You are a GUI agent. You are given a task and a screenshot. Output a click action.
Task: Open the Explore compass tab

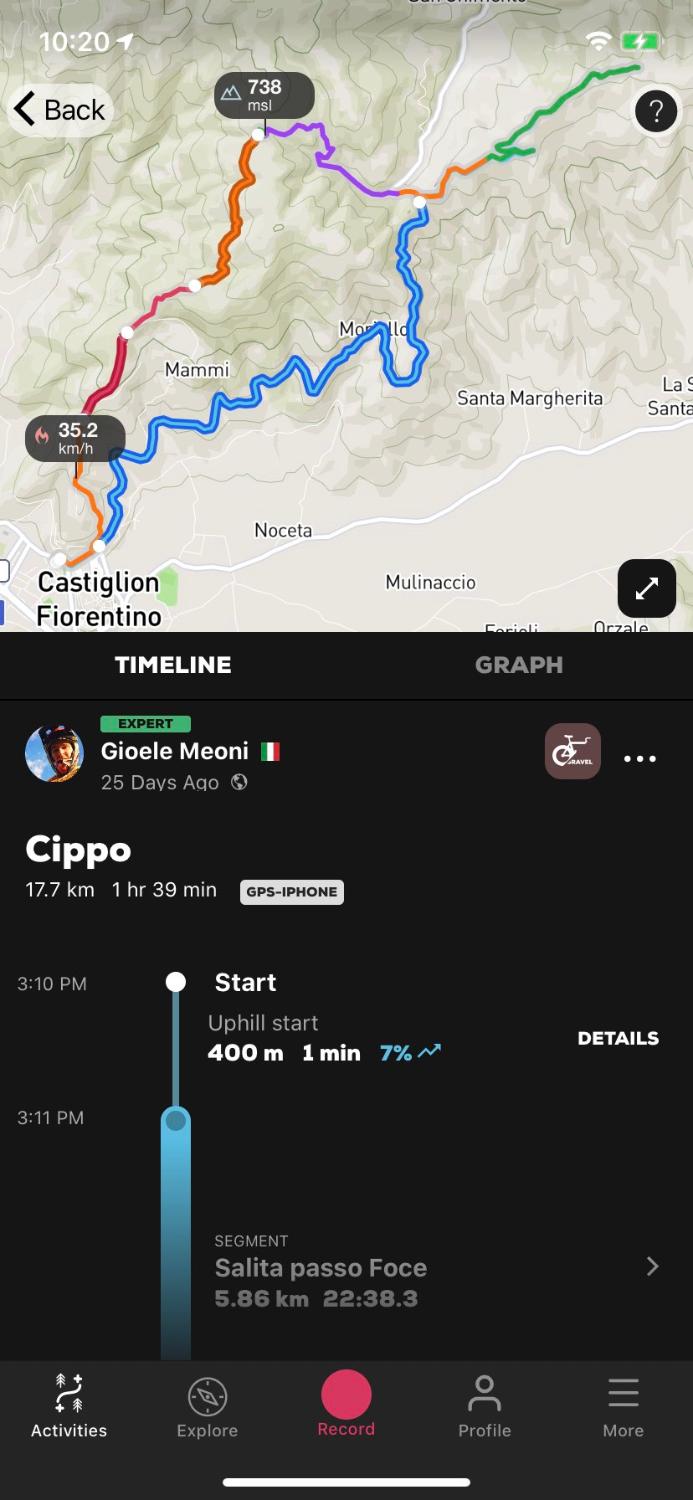207,1406
